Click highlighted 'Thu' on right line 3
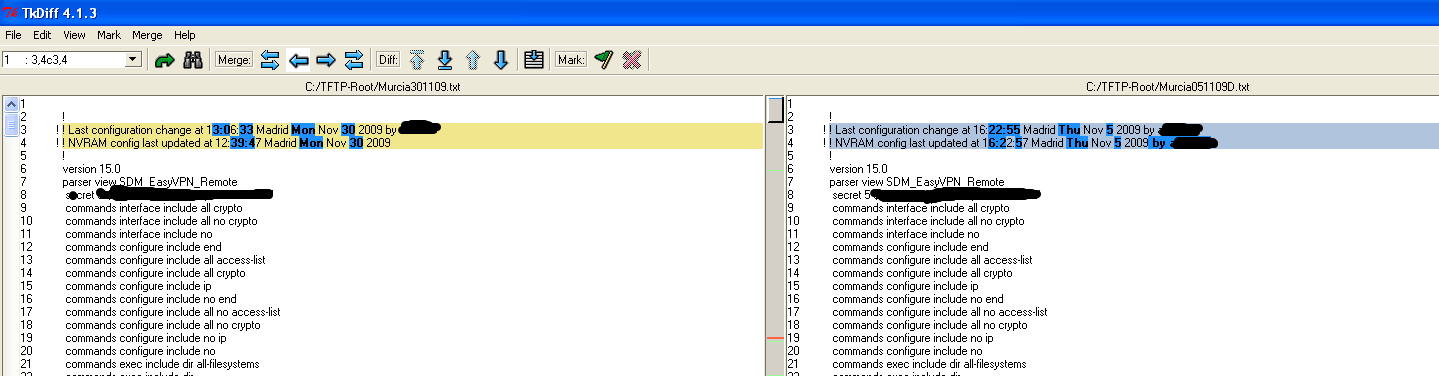The height and width of the screenshot is (376, 1439). [x=1070, y=130]
